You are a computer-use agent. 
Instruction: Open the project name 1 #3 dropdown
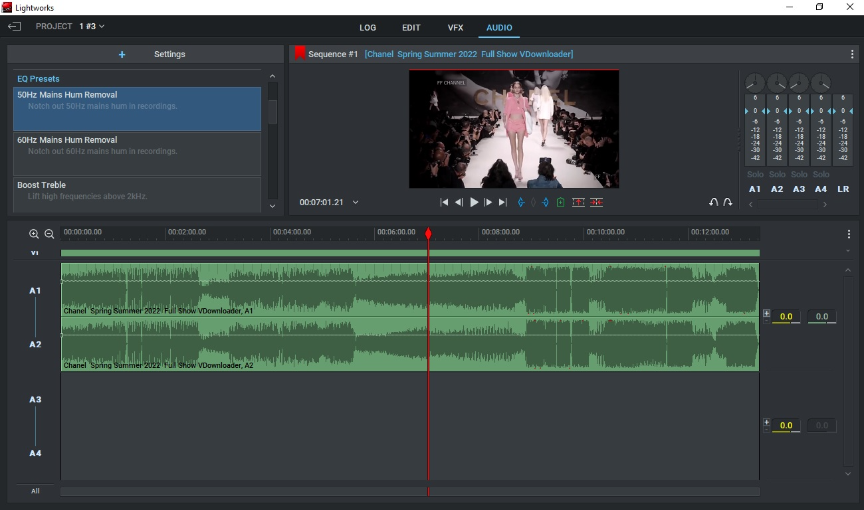(x=91, y=26)
